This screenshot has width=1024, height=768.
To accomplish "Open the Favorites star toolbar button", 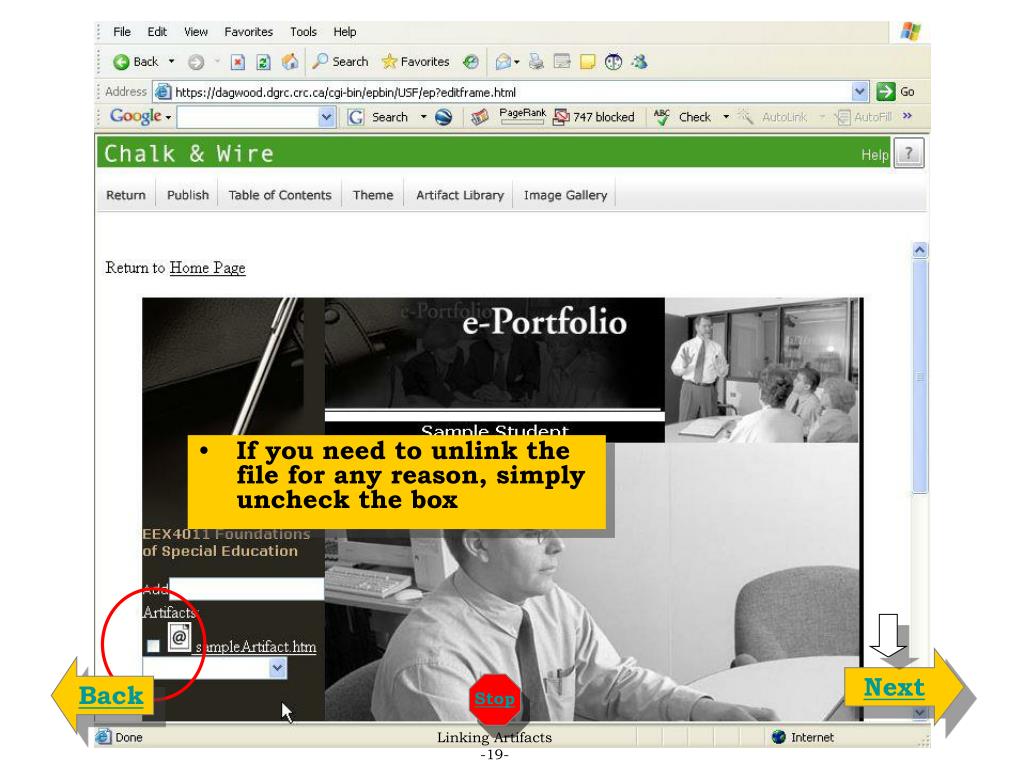I will tap(416, 61).
